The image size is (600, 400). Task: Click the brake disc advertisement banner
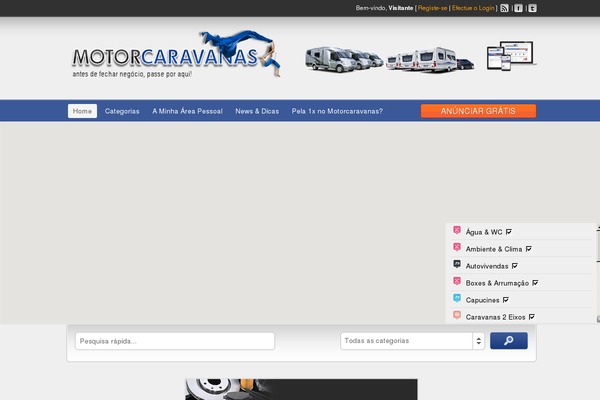pyautogui.click(x=302, y=389)
